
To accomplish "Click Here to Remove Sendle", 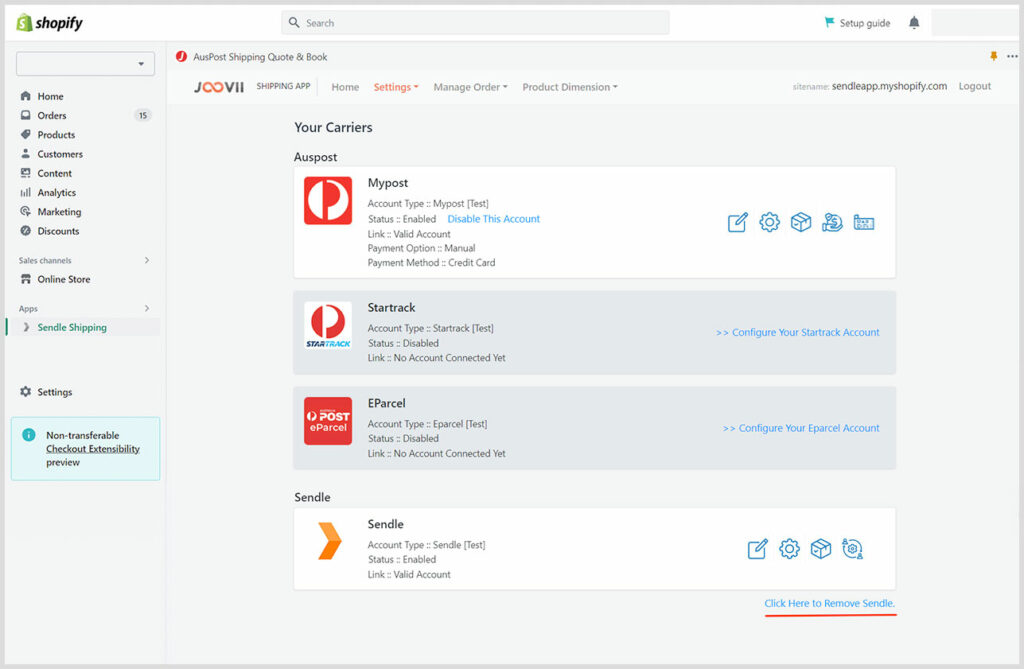I will coord(829,603).
